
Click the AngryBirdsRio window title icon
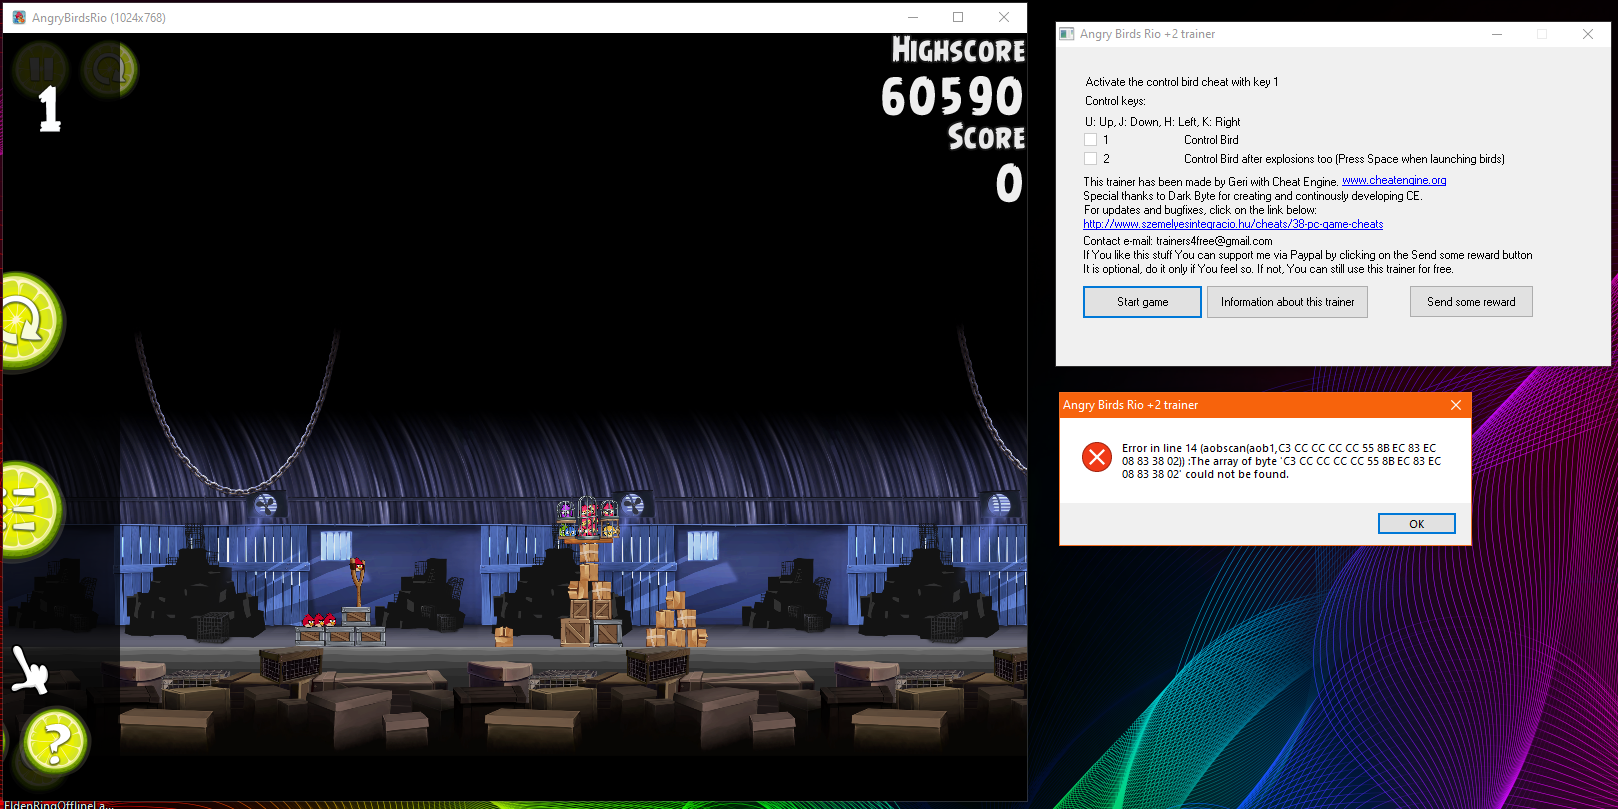pyautogui.click(x=19, y=18)
